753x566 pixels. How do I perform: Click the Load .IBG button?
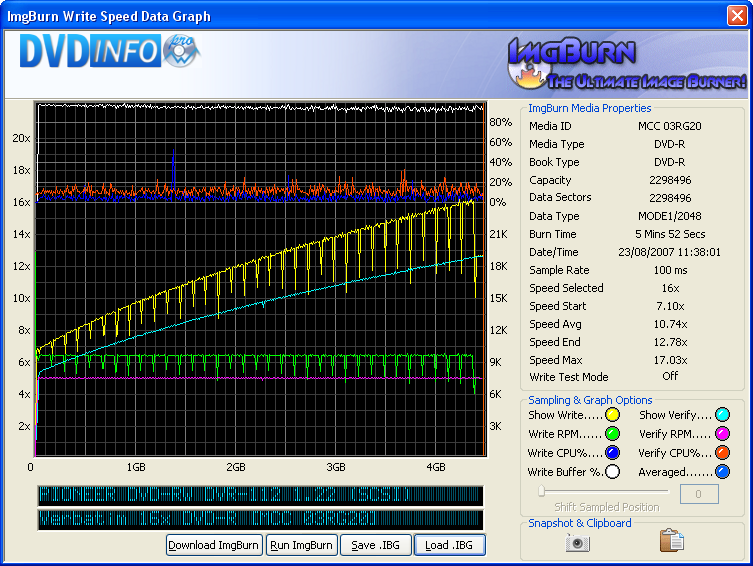(x=449, y=545)
